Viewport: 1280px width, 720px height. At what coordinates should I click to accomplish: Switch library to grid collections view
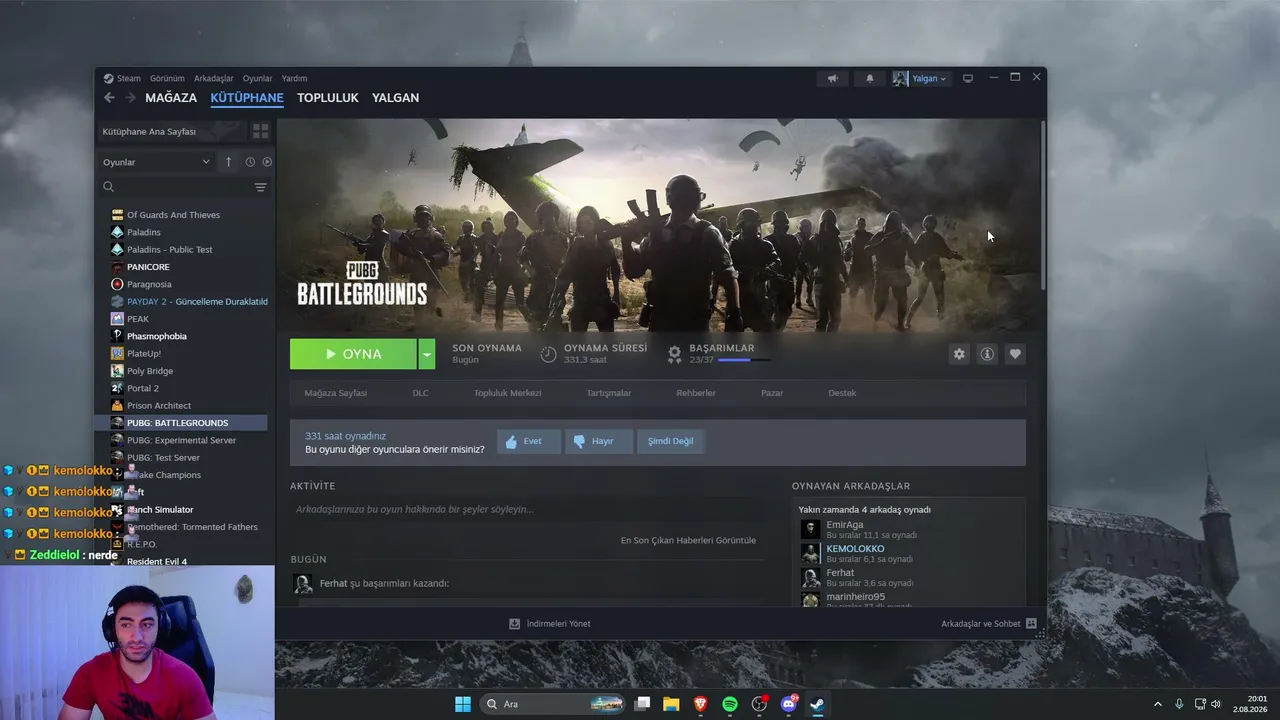pos(260,131)
